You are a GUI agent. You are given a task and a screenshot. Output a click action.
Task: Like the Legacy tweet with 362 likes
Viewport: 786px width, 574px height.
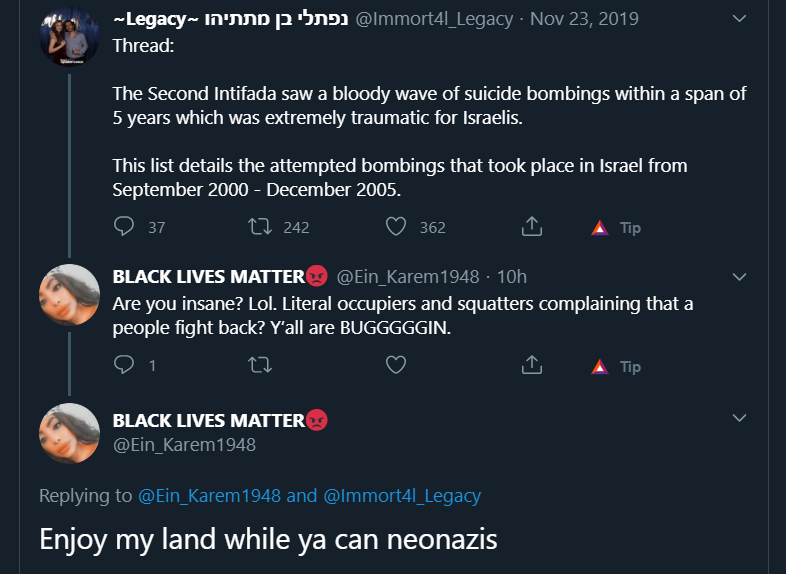click(396, 227)
